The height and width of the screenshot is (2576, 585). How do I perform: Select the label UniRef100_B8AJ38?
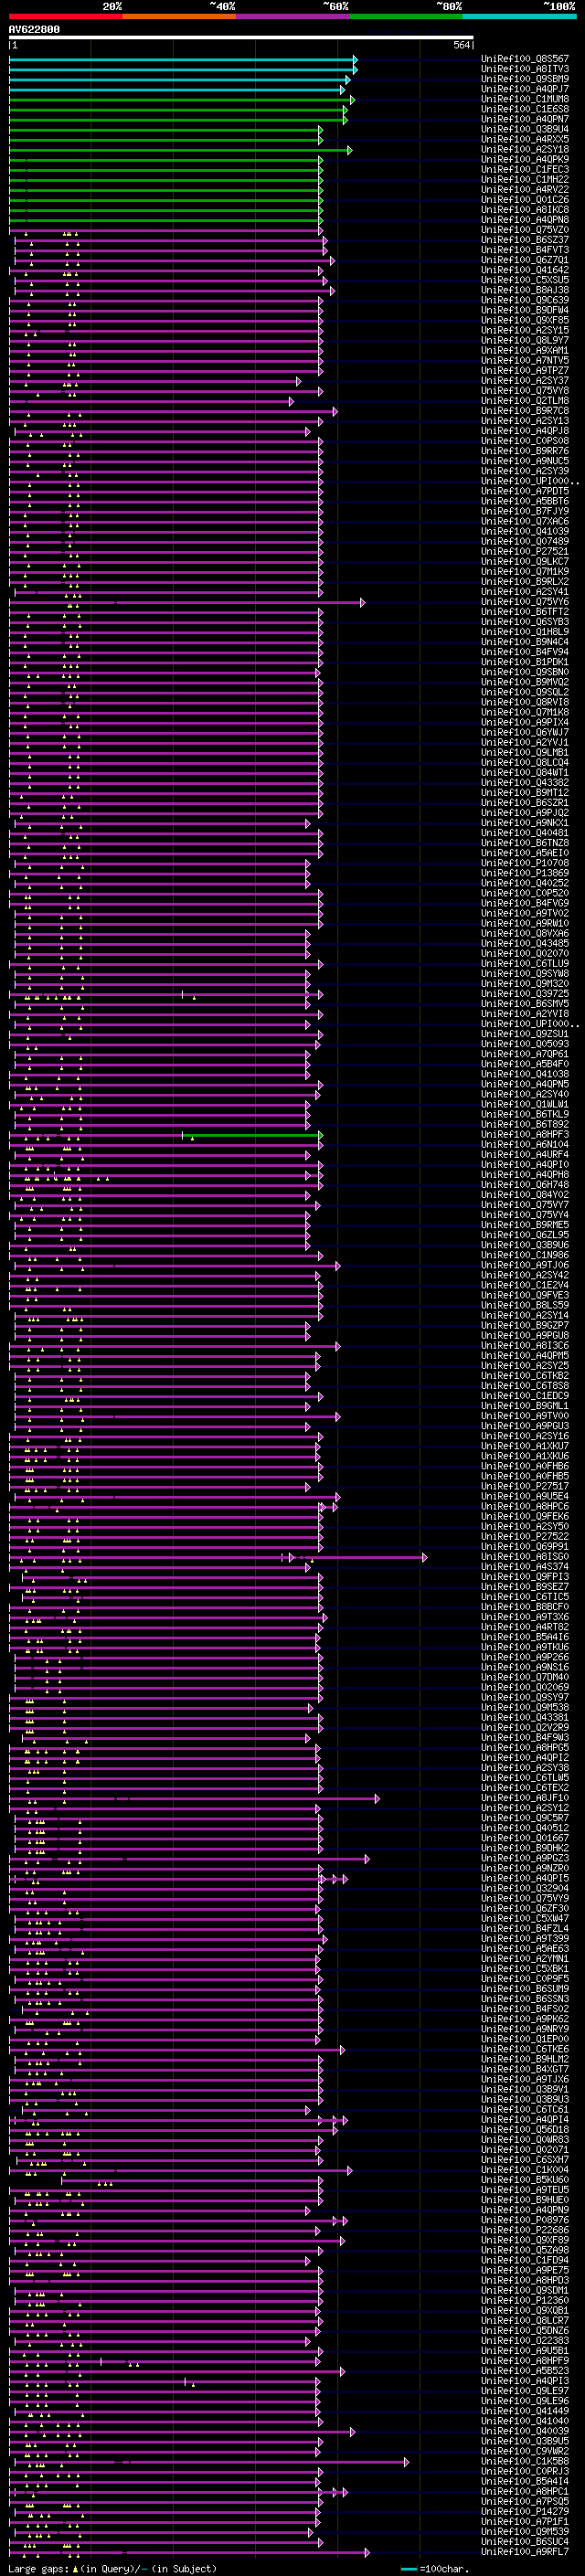pyautogui.click(x=525, y=290)
